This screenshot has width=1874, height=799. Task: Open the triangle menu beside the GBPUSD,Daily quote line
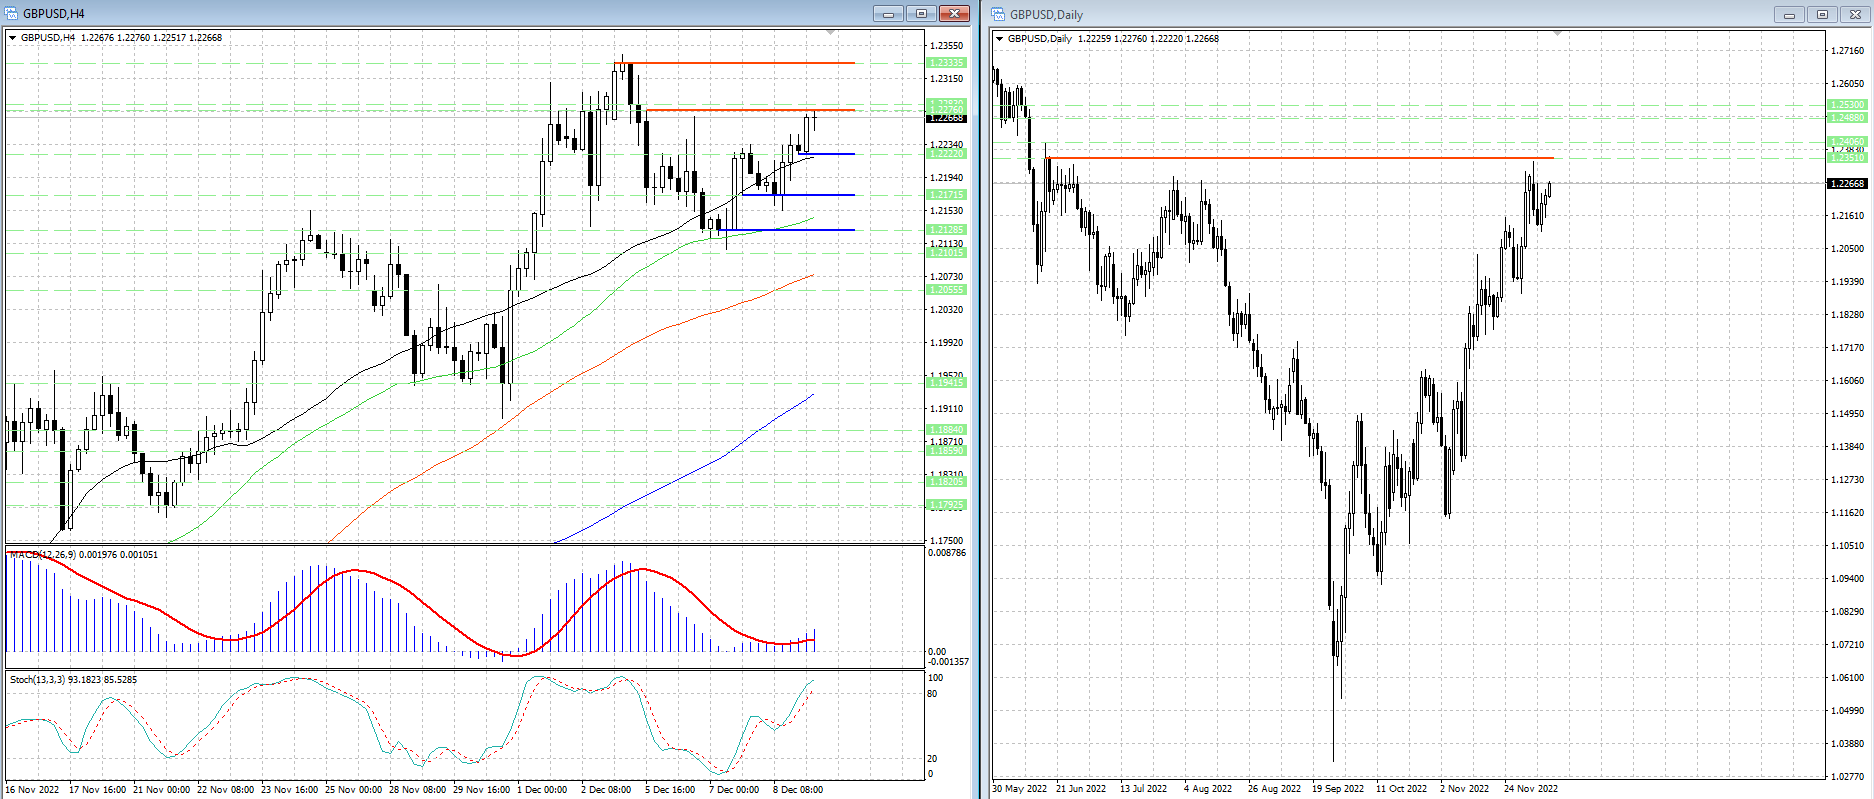click(999, 39)
